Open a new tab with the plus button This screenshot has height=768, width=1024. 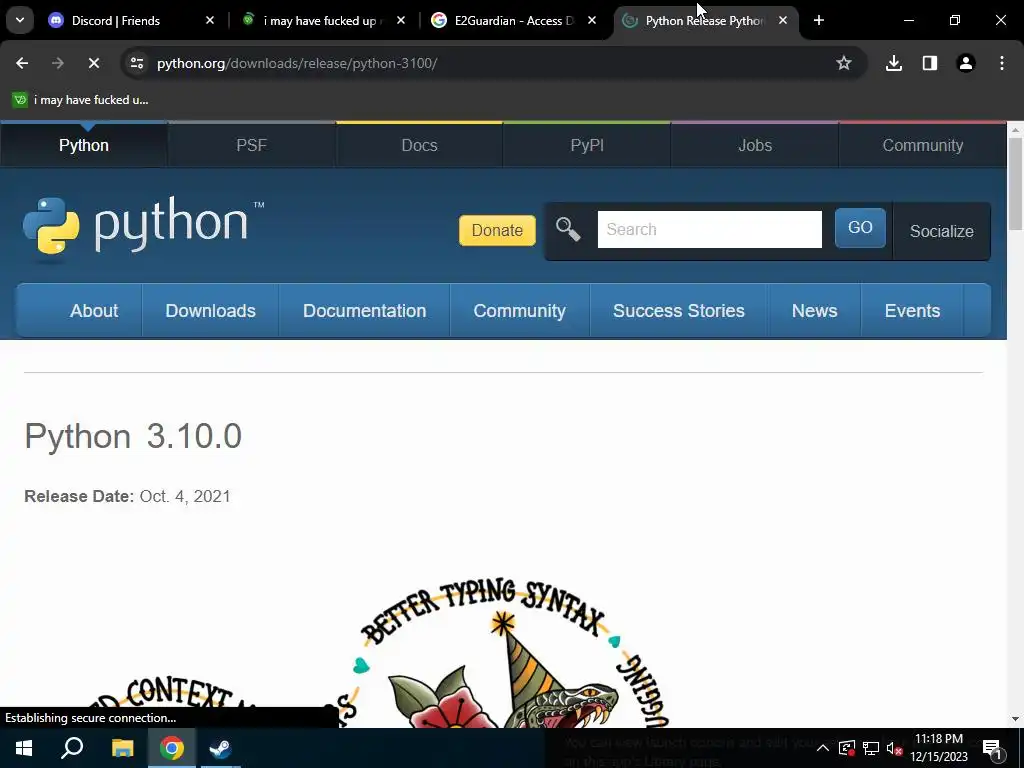coord(819,20)
